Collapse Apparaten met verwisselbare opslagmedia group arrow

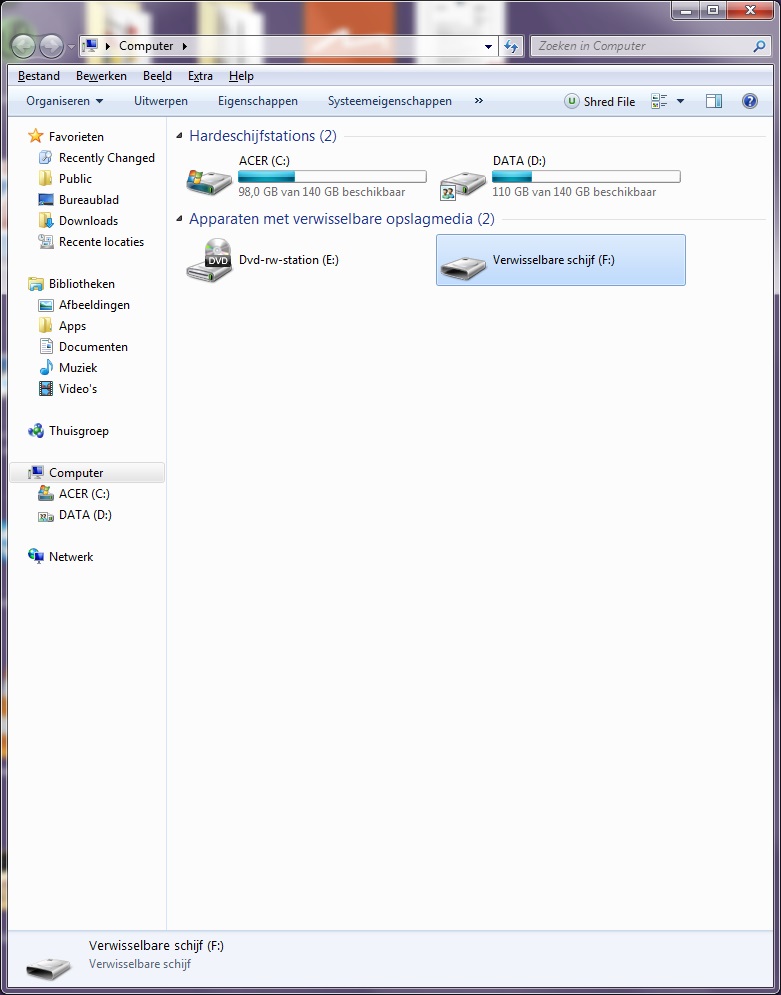pyautogui.click(x=180, y=220)
